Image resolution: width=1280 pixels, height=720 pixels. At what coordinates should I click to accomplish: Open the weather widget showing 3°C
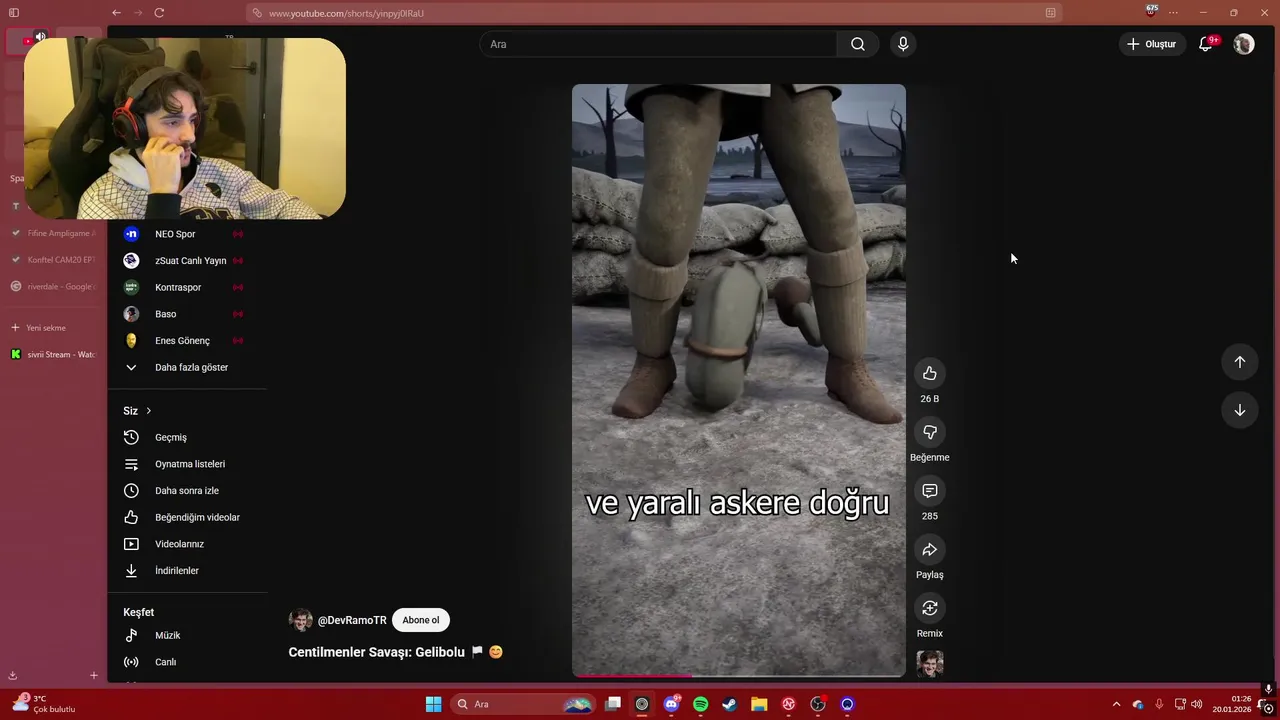[x=45, y=704]
